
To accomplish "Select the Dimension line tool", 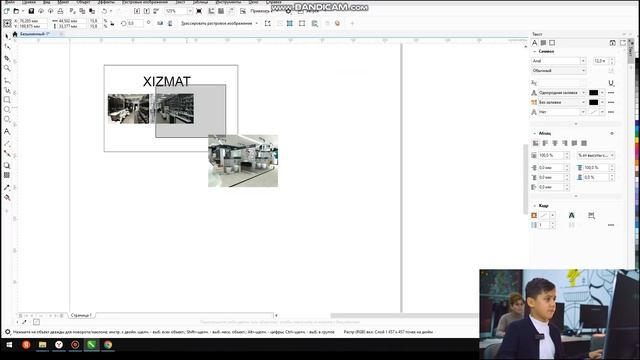I will click(7, 144).
